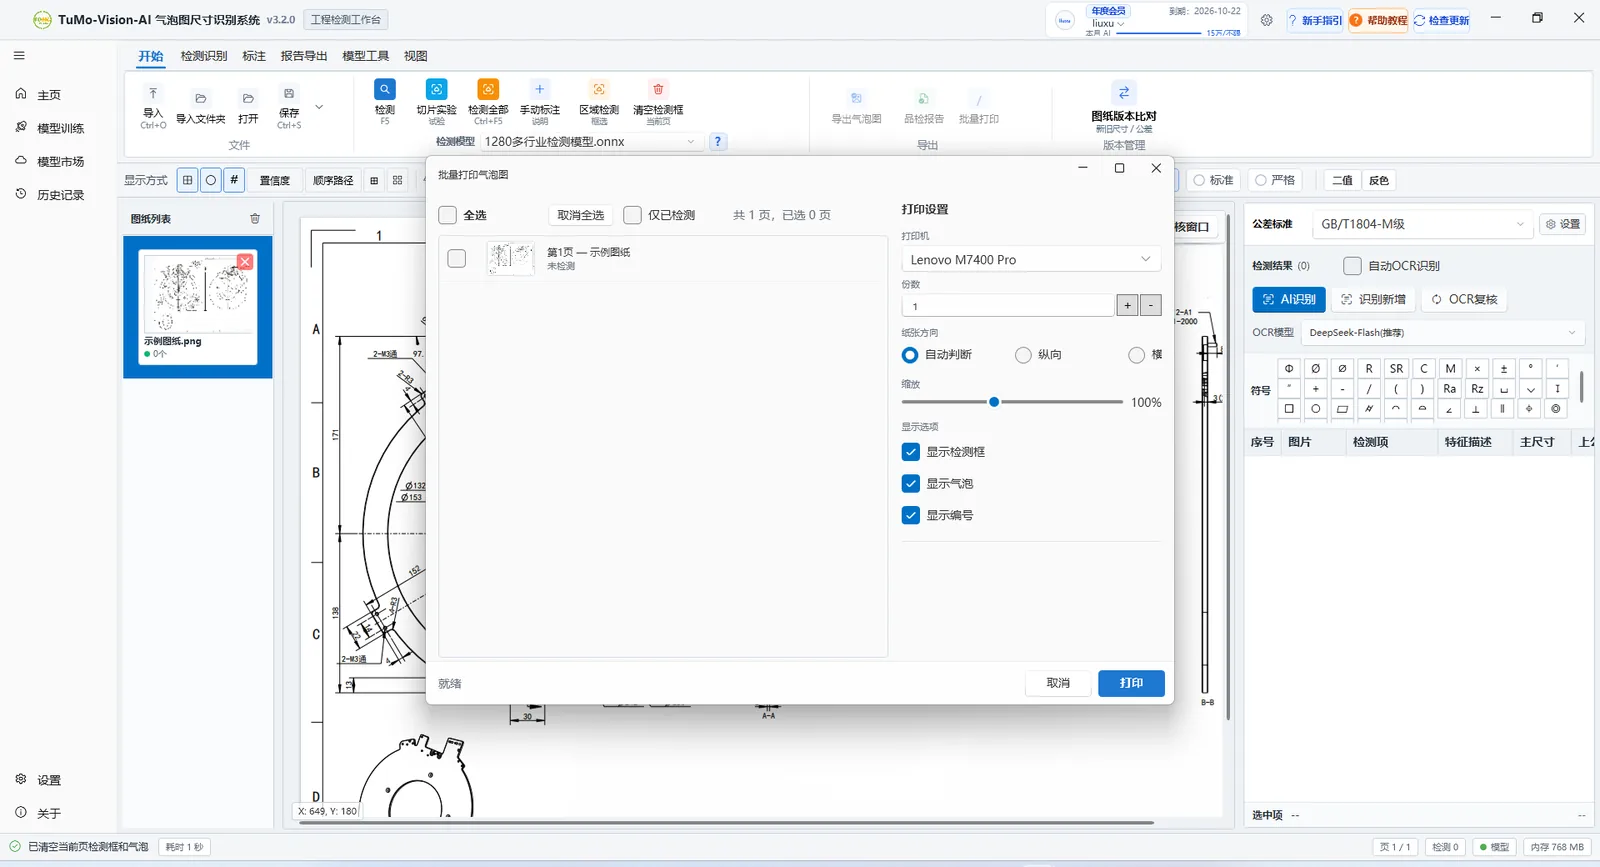Click 取消全选 button
This screenshot has height=867, width=1600.
580,215
